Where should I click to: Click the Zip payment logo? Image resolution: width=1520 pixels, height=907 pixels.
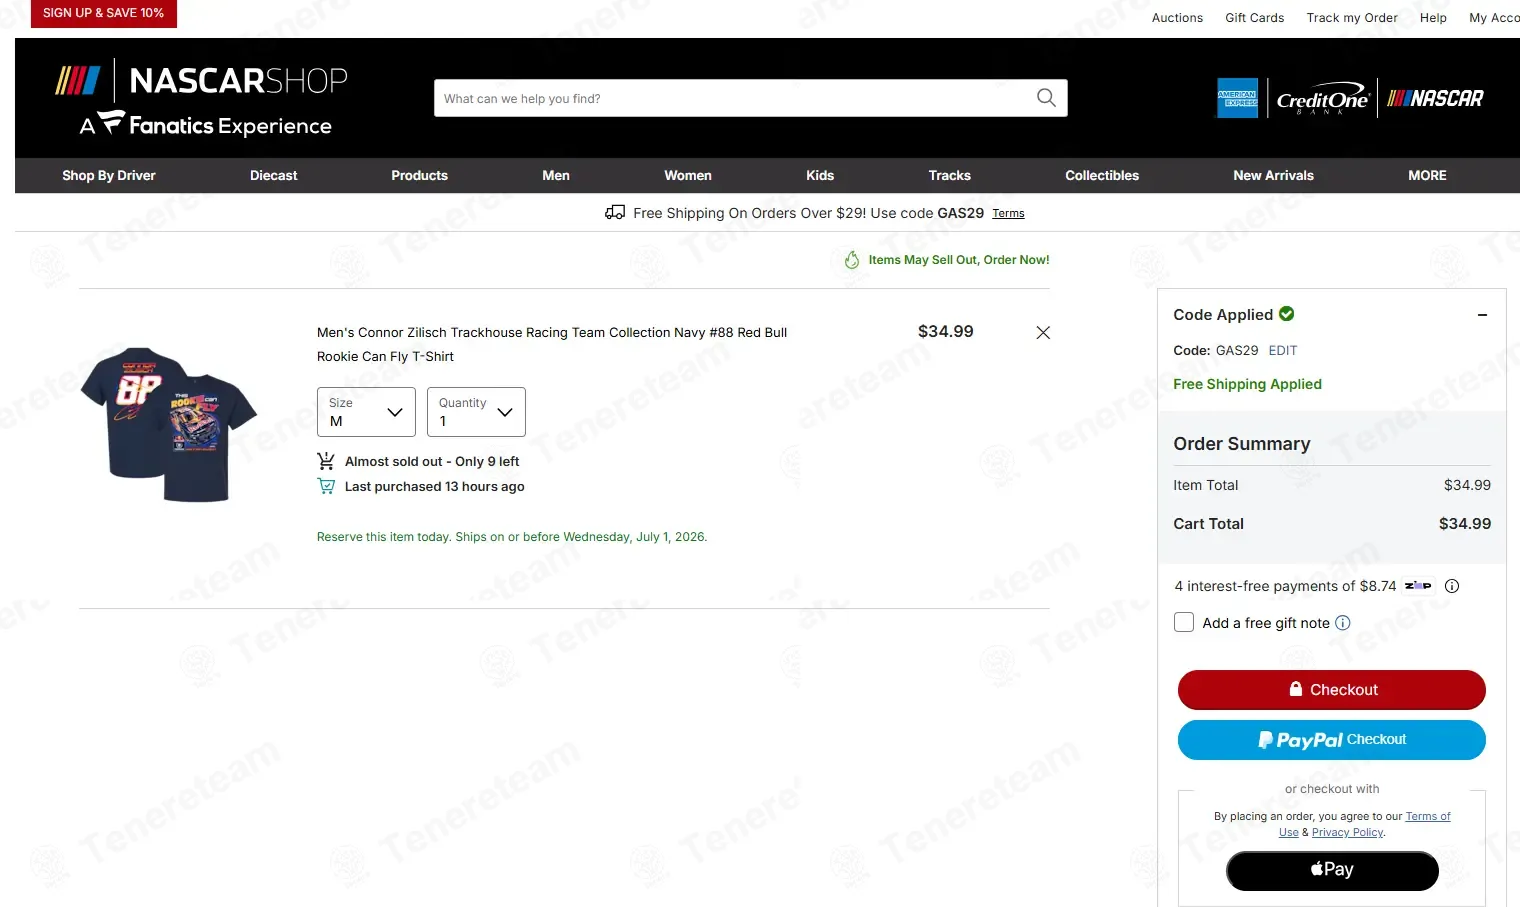pyautogui.click(x=1418, y=586)
